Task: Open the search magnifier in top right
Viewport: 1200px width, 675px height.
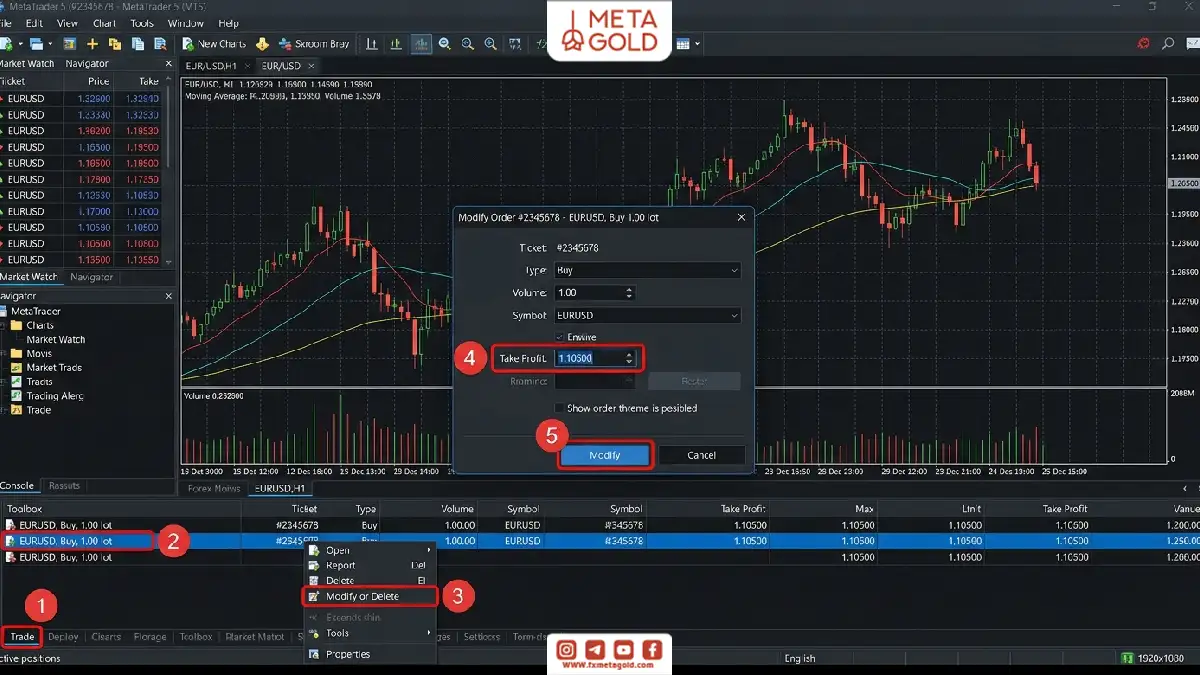Action: coord(1168,44)
